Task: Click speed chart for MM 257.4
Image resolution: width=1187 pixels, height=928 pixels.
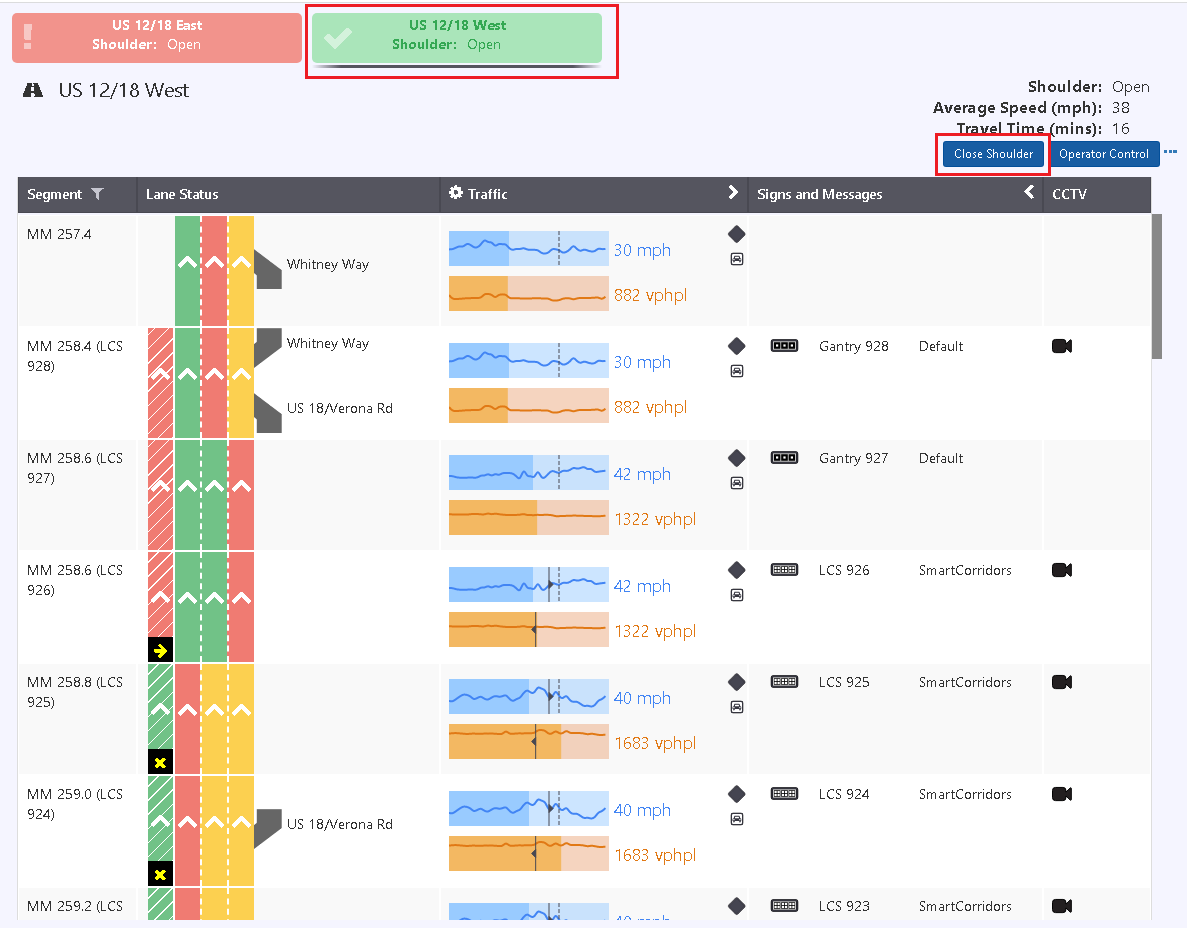Action: pyautogui.click(x=528, y=248)
